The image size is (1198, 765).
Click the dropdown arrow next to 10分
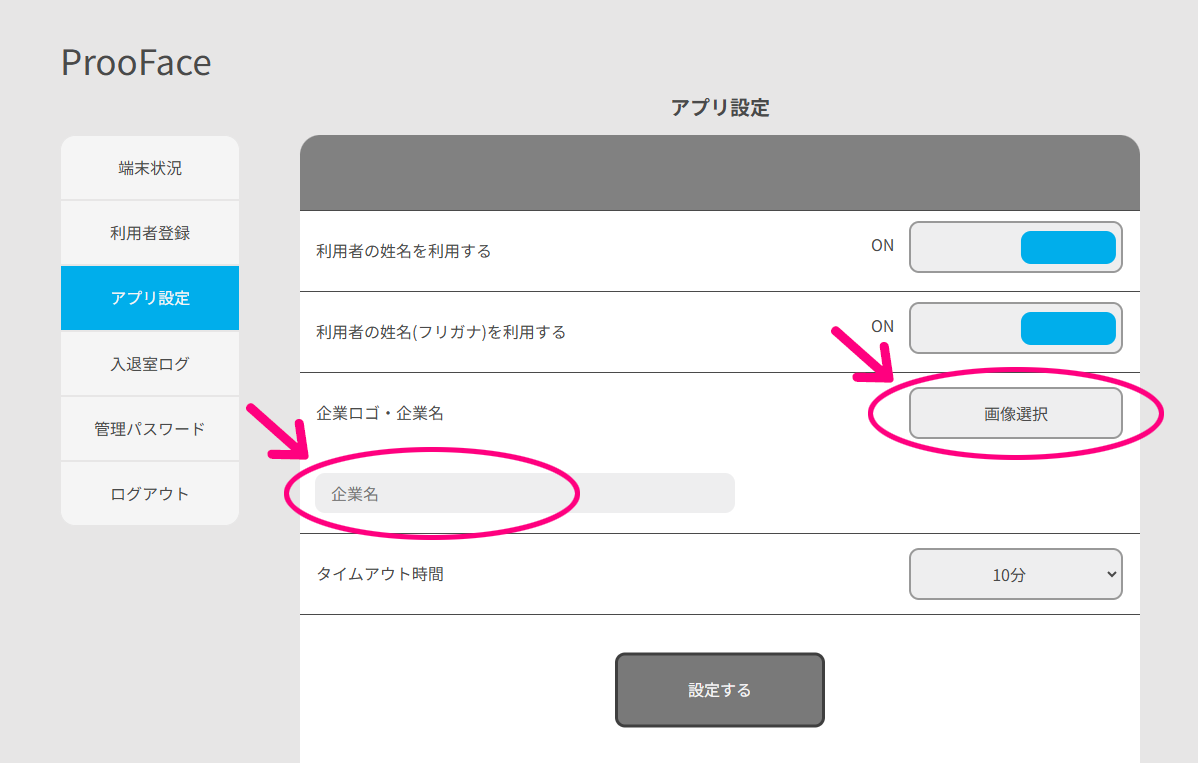(1112, 574)
